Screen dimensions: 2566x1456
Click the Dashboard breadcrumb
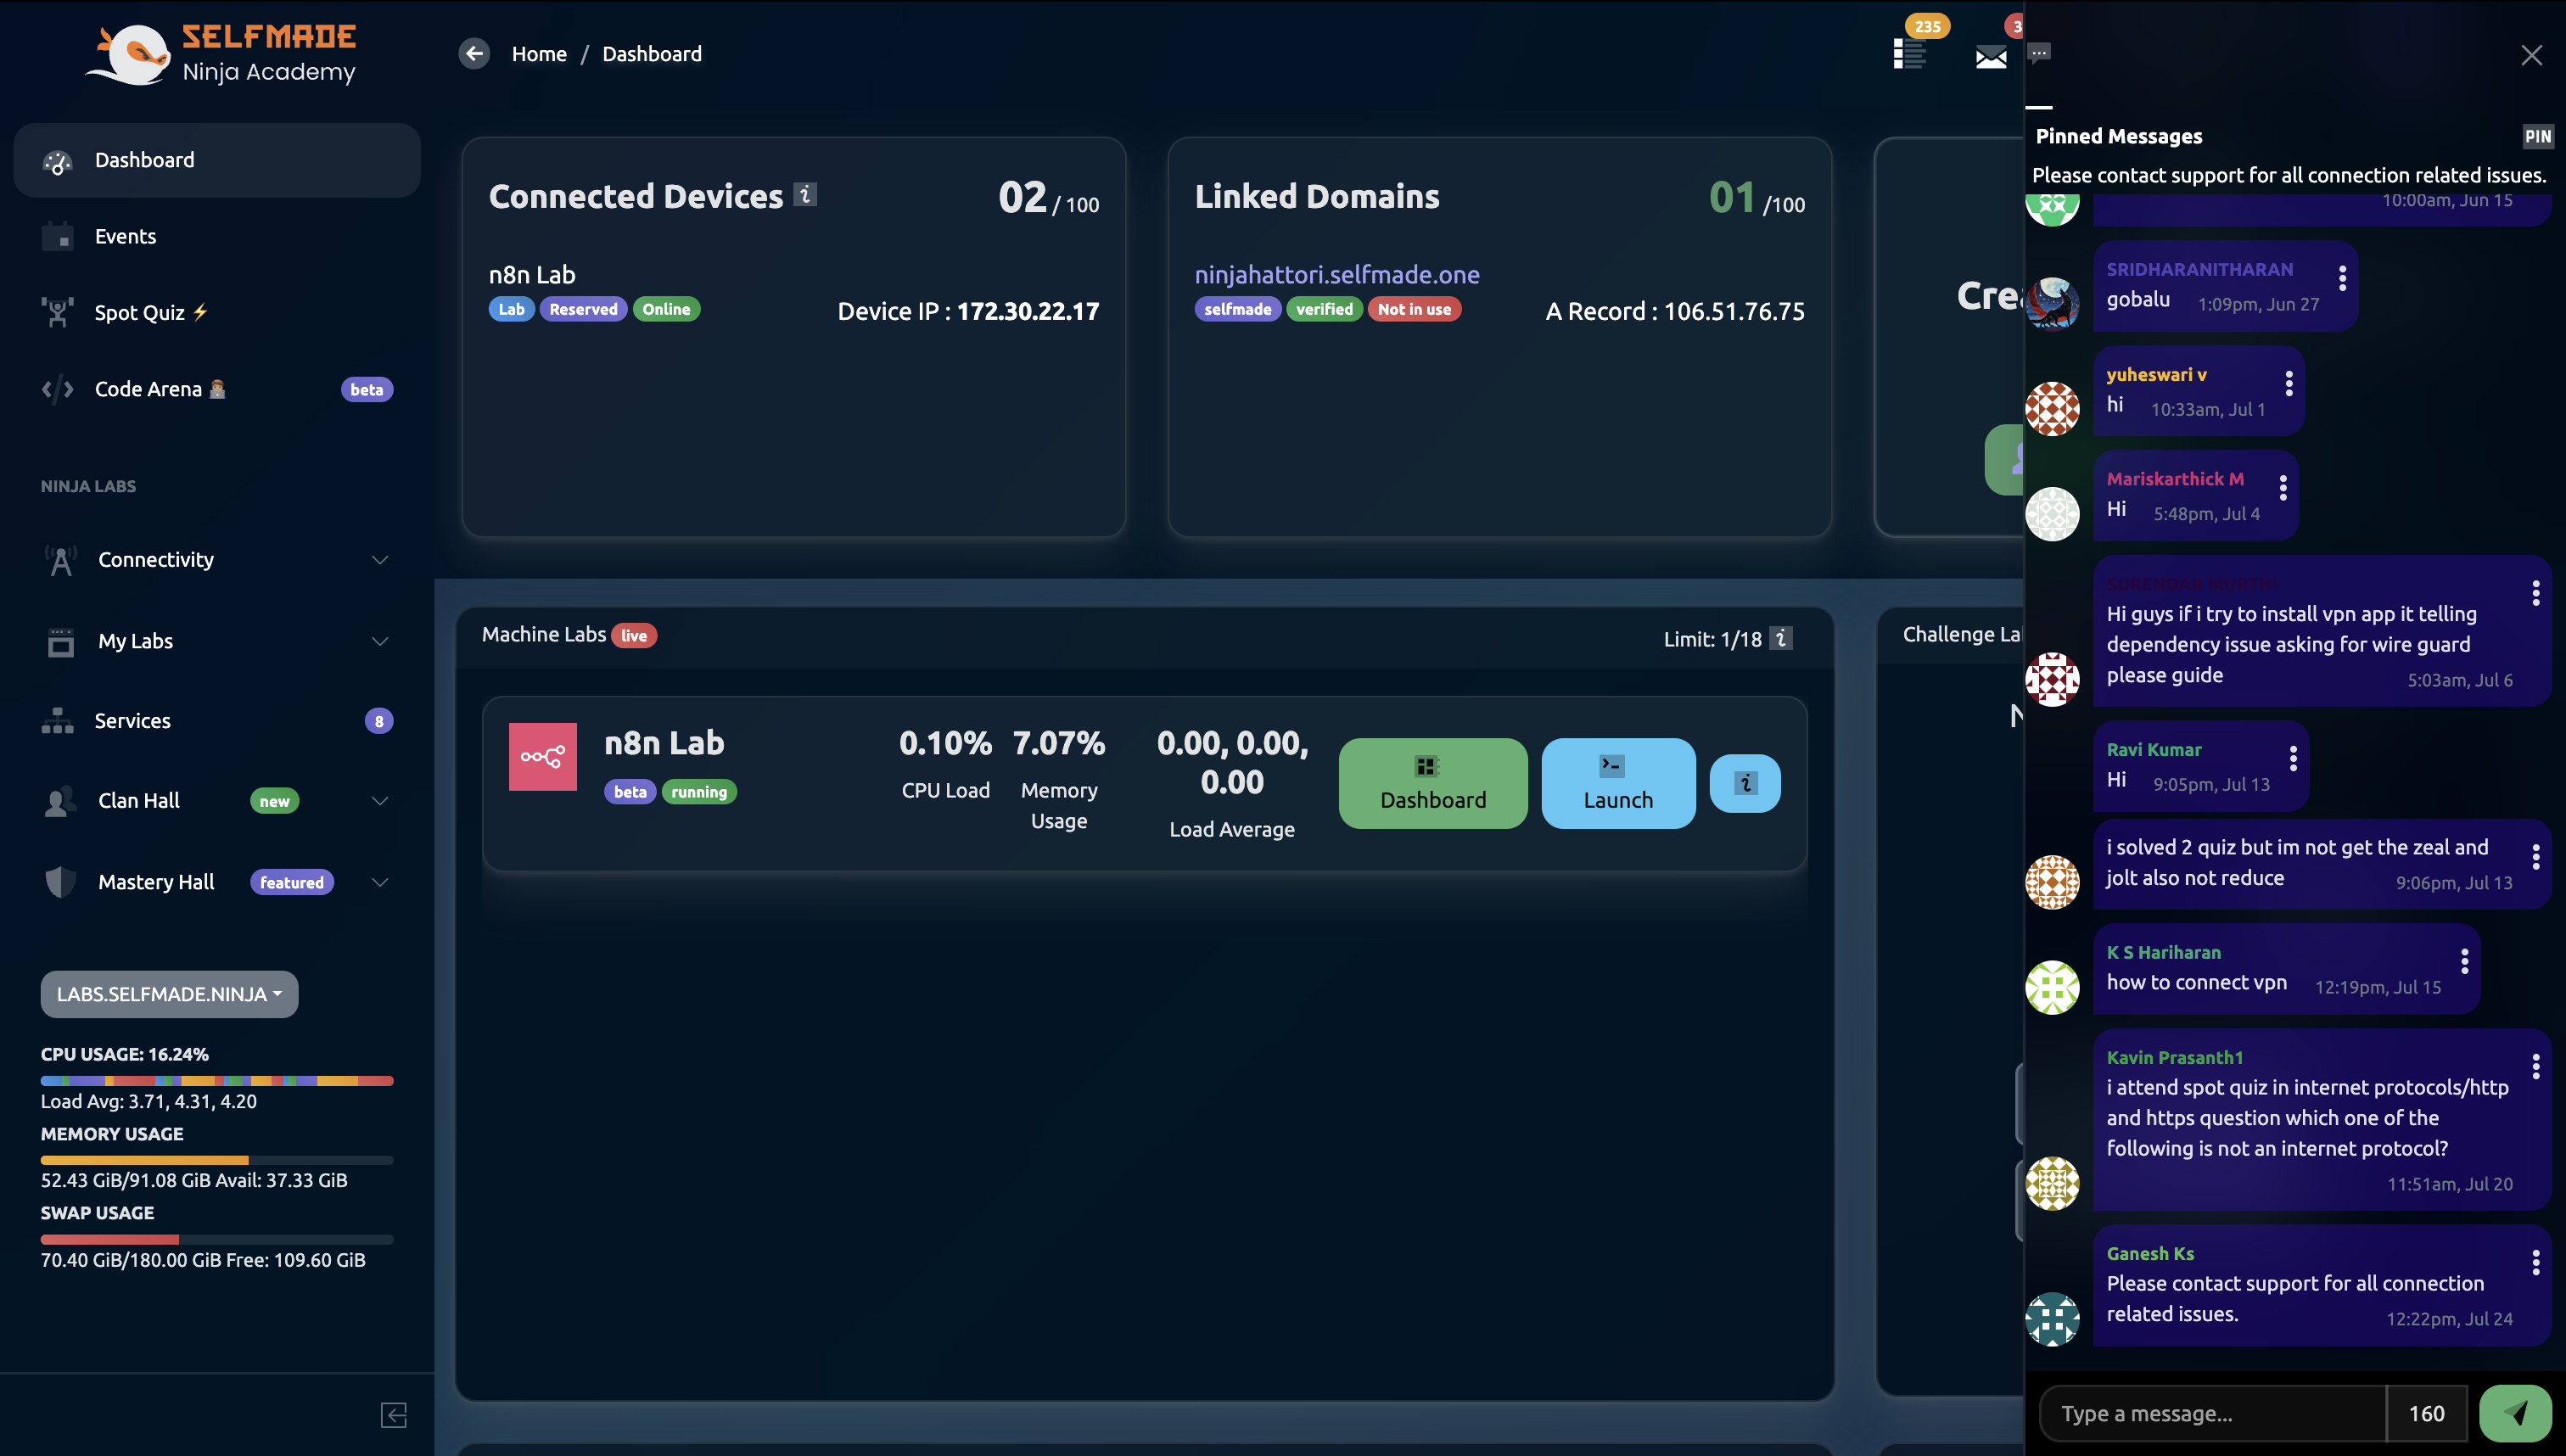pyautogui.click(x=652, y=54)
